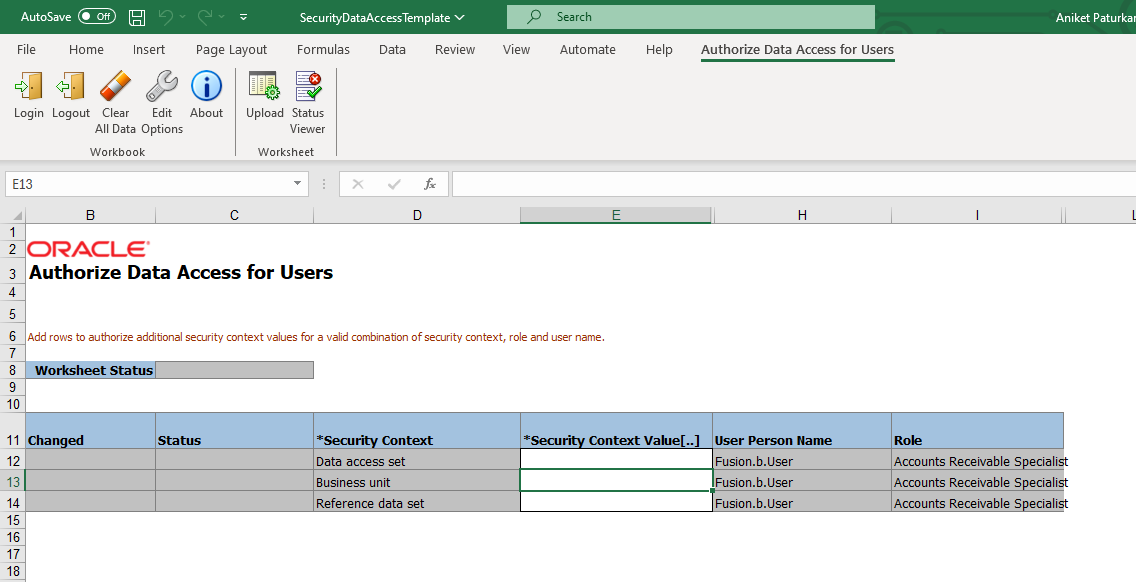Click the Status column header cell
The width and height of the screenshot is (1136, 582).
click(234, 431)
